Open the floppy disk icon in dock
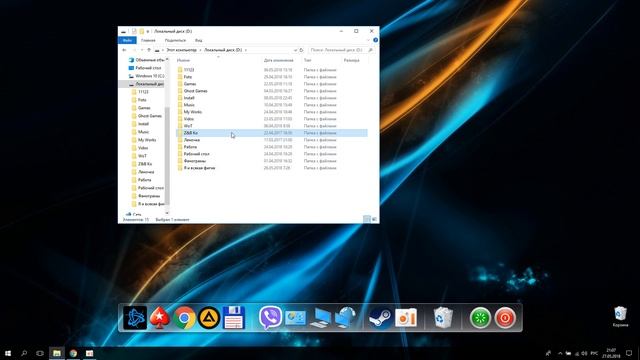 point(234,318)
